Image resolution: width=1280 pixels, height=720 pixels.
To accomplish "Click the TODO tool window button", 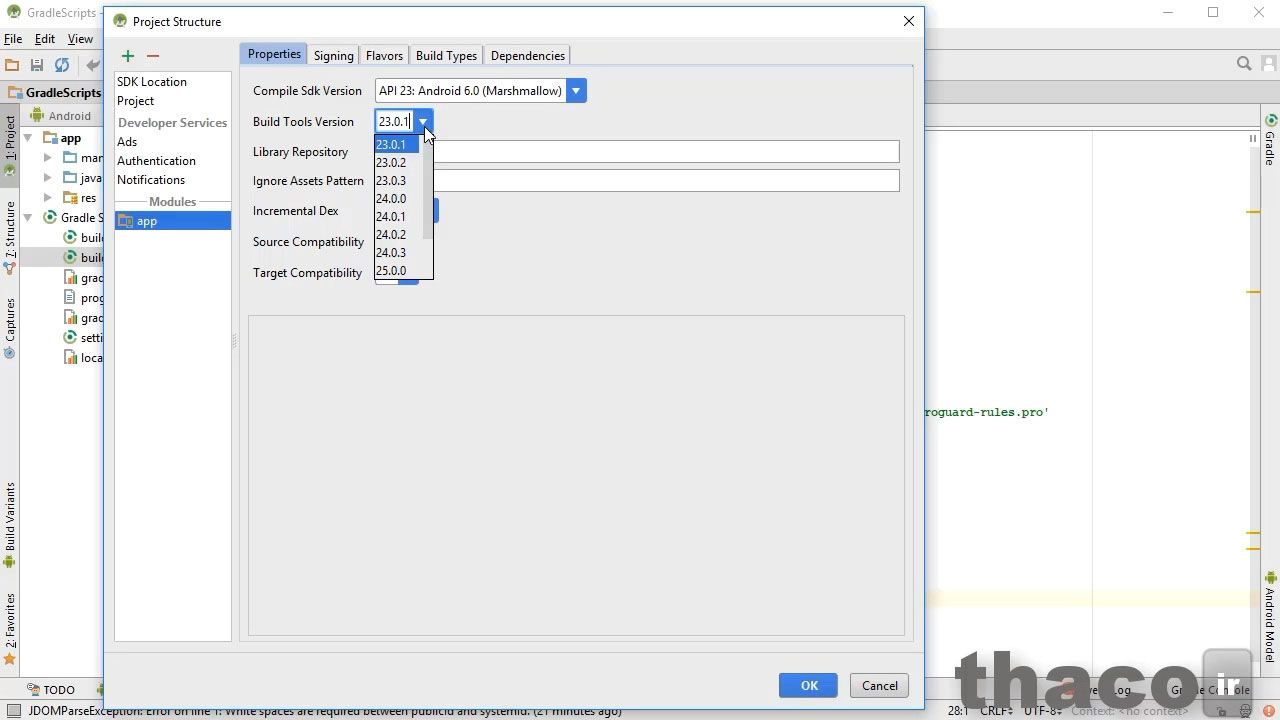I will pyautogui.click(x=52, y=690).
